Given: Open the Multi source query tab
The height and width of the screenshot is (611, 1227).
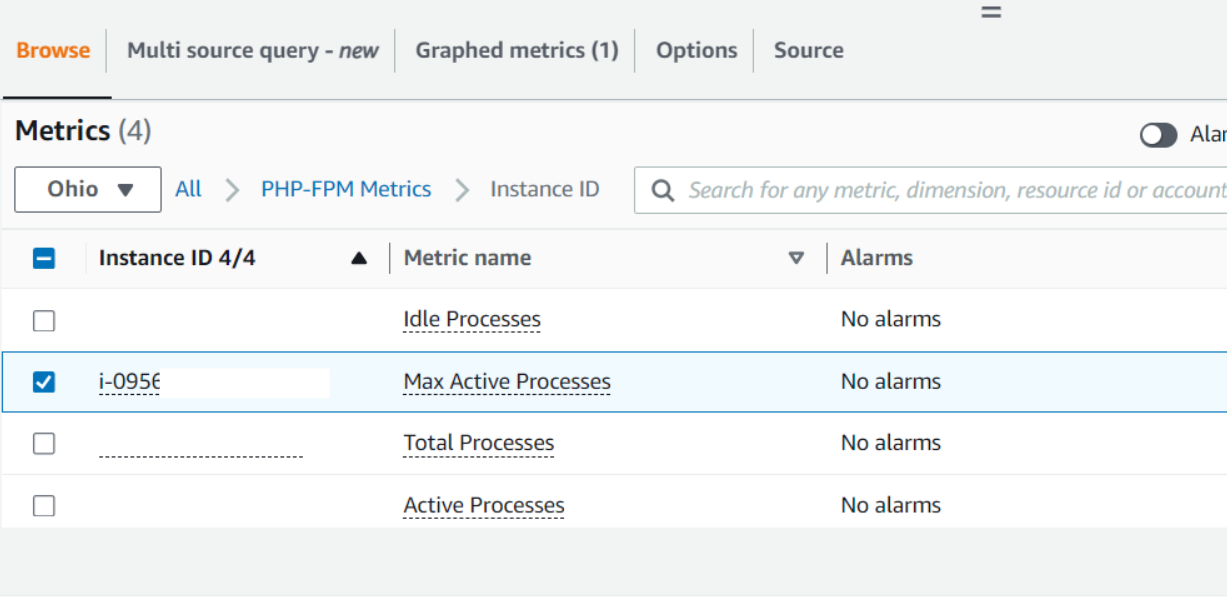Looking at the screenshot, I should click(252, 50).
